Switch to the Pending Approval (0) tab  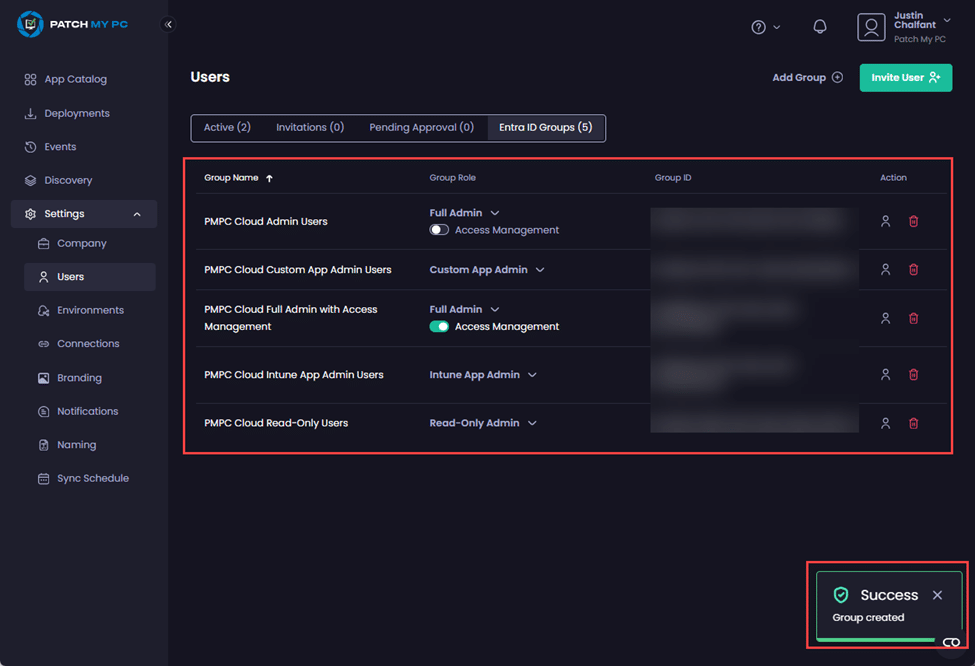[421, 128]
